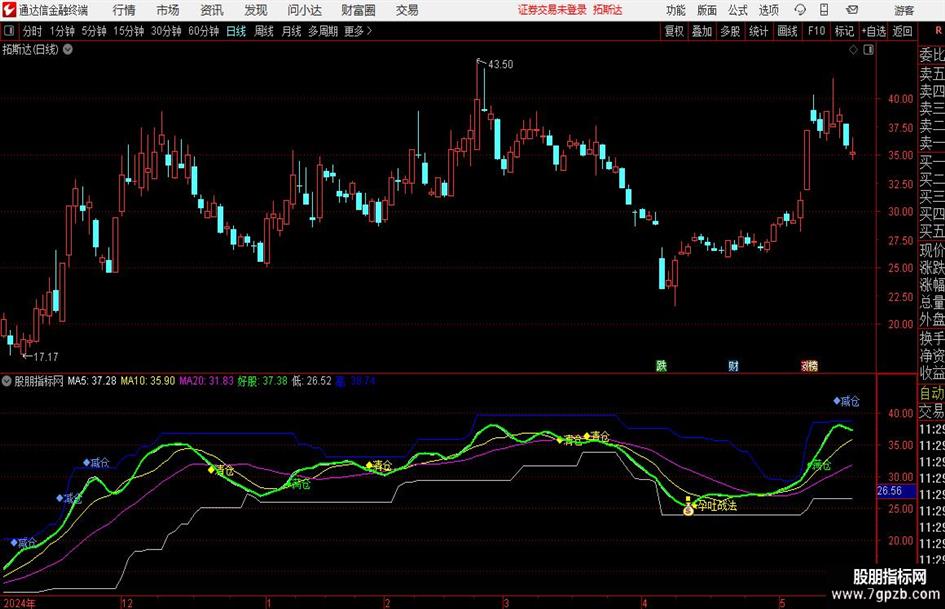Click the blue 财 marker on chart
Image resolution: width=945 pixels, height=609 pixels.
pos(733,366)
